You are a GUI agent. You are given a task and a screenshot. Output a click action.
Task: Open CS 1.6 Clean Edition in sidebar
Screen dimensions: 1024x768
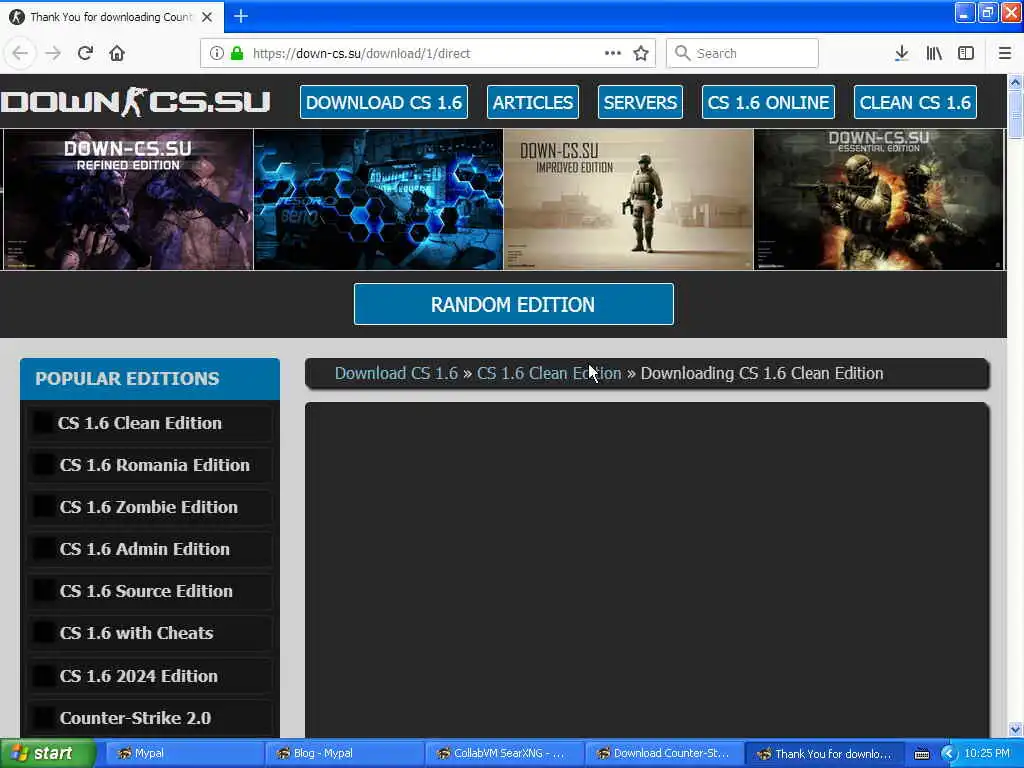150,423
